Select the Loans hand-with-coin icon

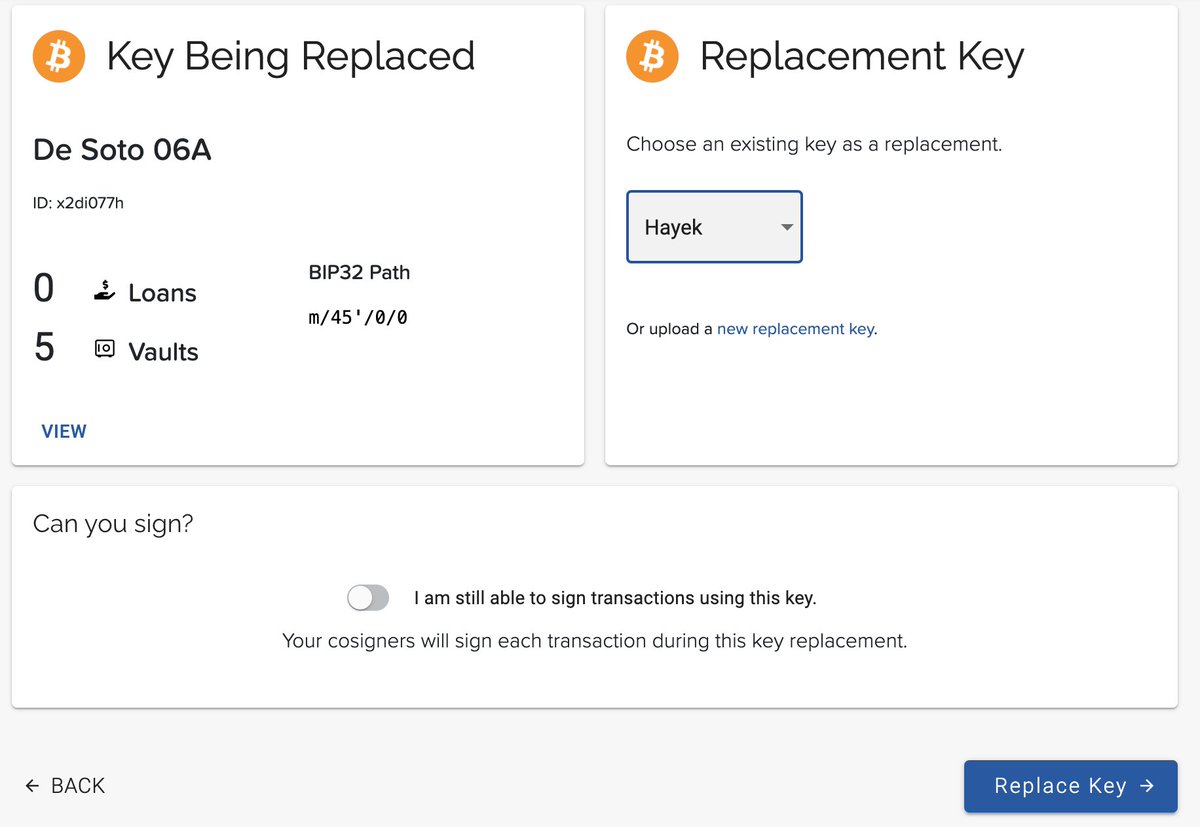[x=103, y=292]
